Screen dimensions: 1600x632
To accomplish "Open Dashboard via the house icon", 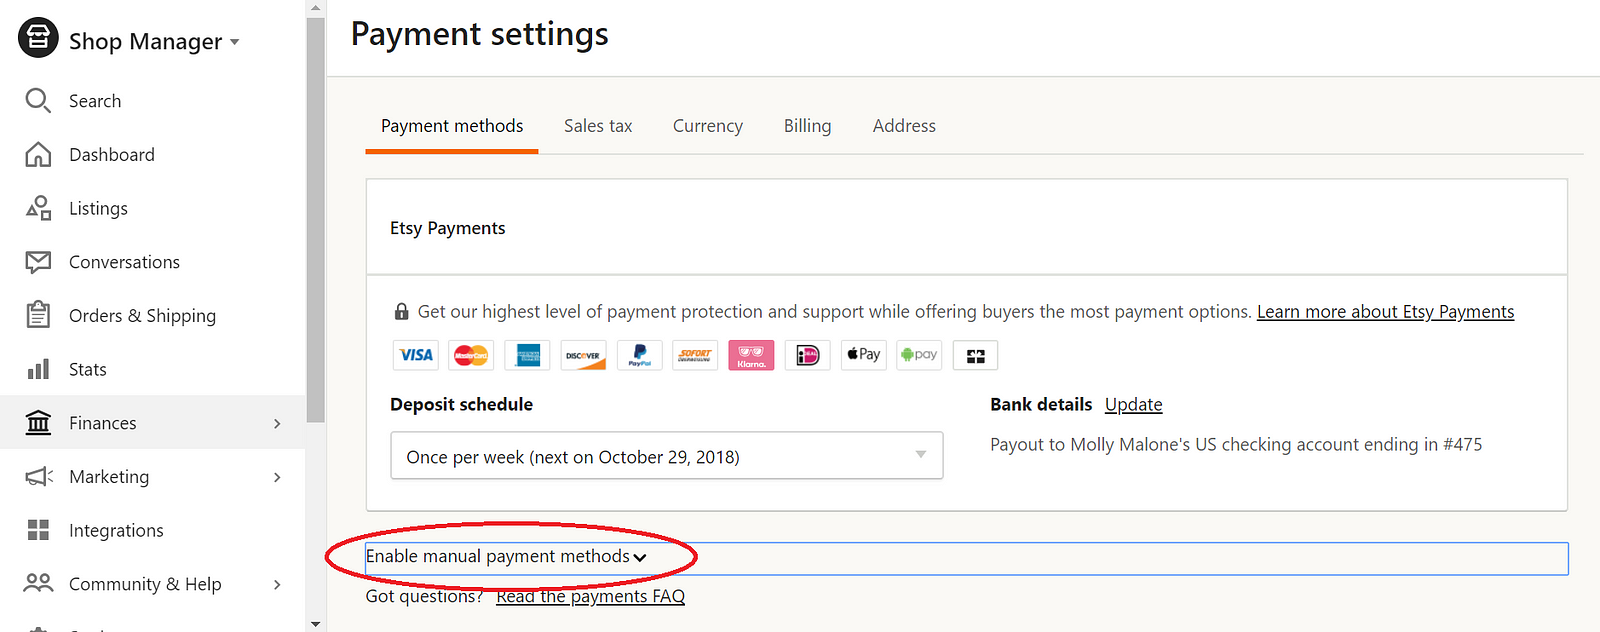I will coord(38,154).
